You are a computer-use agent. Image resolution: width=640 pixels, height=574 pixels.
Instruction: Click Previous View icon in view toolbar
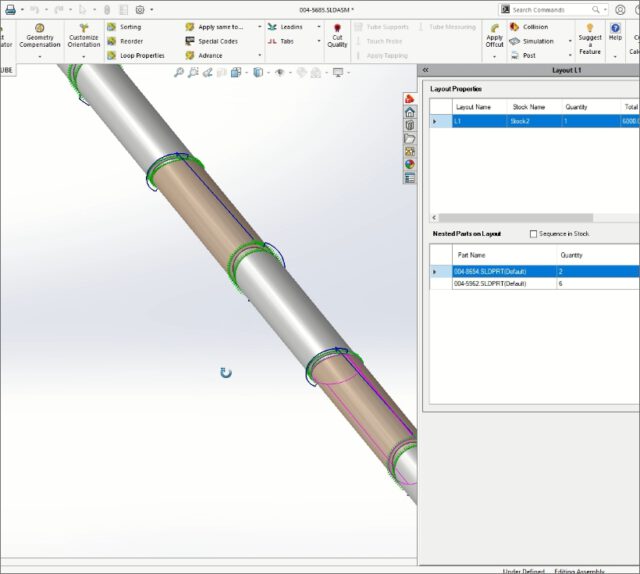(x=207, y=73)
